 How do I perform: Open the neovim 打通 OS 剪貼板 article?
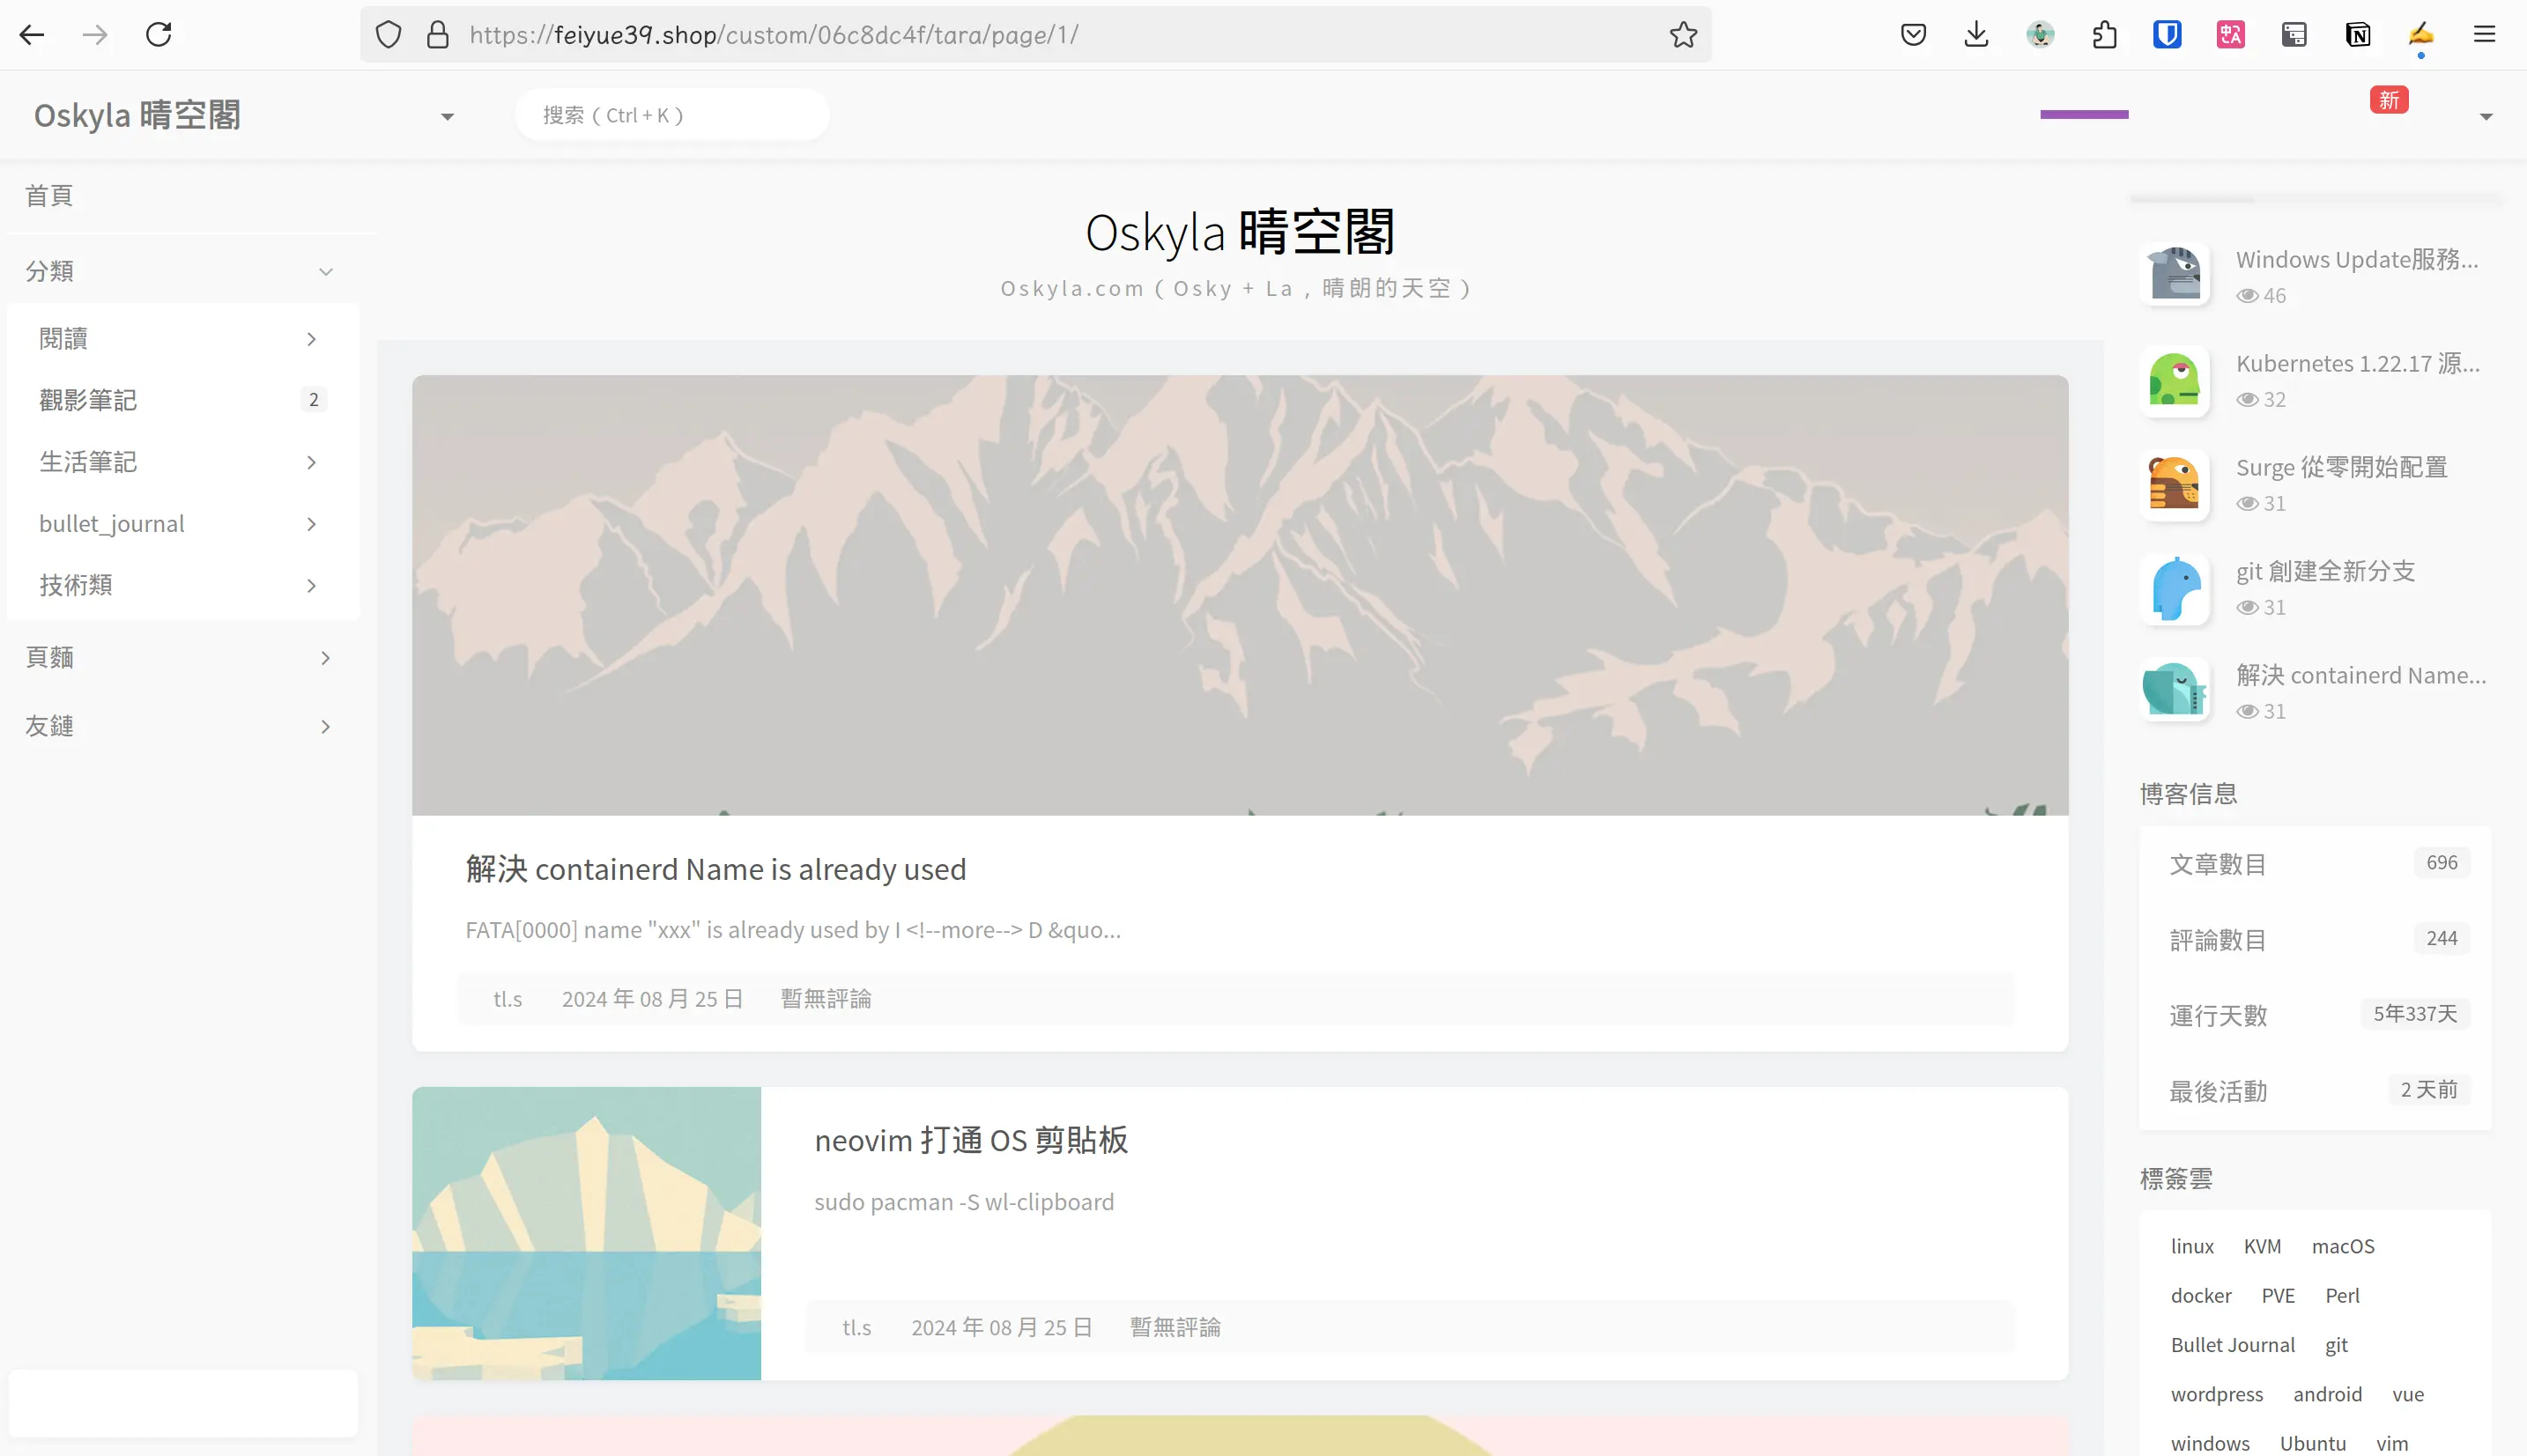tap(970, 1140)
